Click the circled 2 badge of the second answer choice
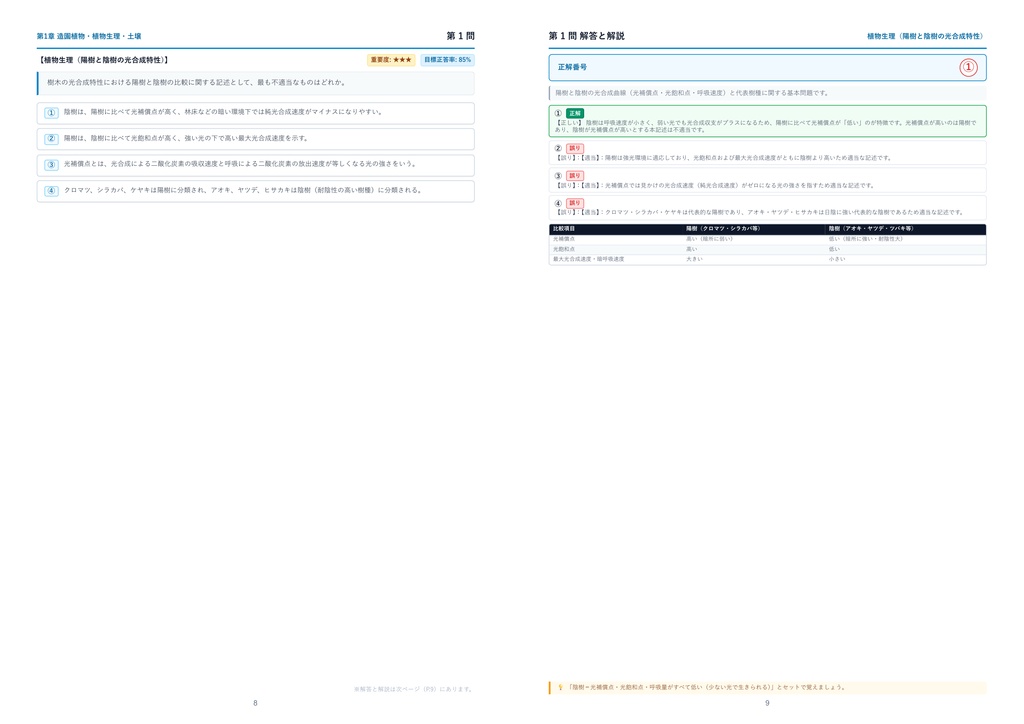 52,138
